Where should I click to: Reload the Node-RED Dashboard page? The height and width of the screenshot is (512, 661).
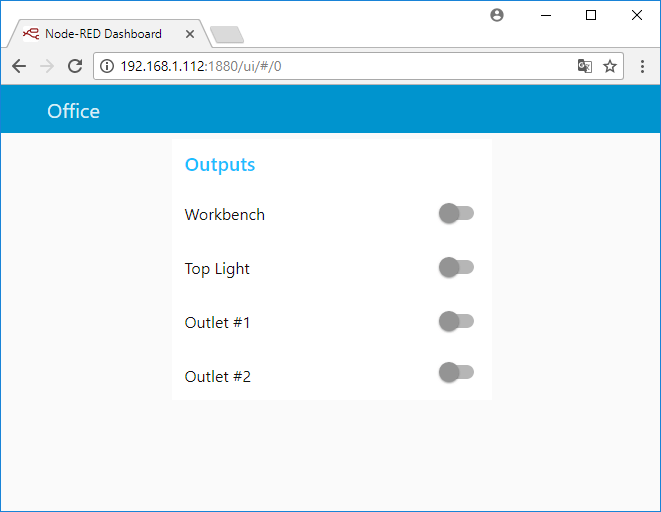pos(74,66)
